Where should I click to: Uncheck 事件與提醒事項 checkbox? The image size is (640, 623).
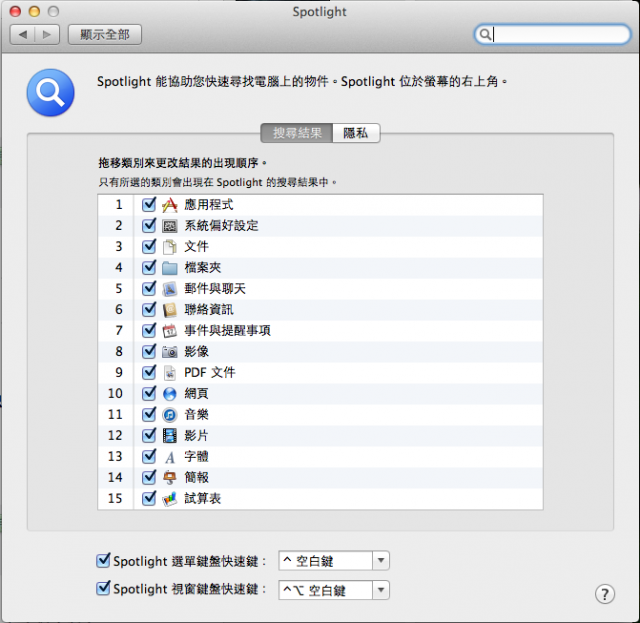pos(149,330)
